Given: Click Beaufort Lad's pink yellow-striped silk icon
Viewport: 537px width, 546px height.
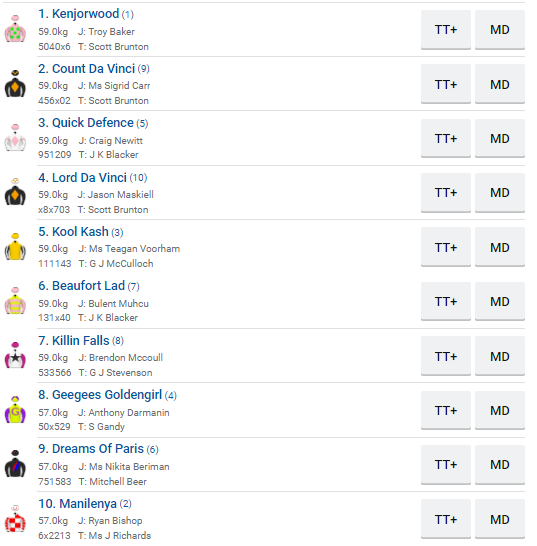Looking at the screenshot, I should click(15, 301).
